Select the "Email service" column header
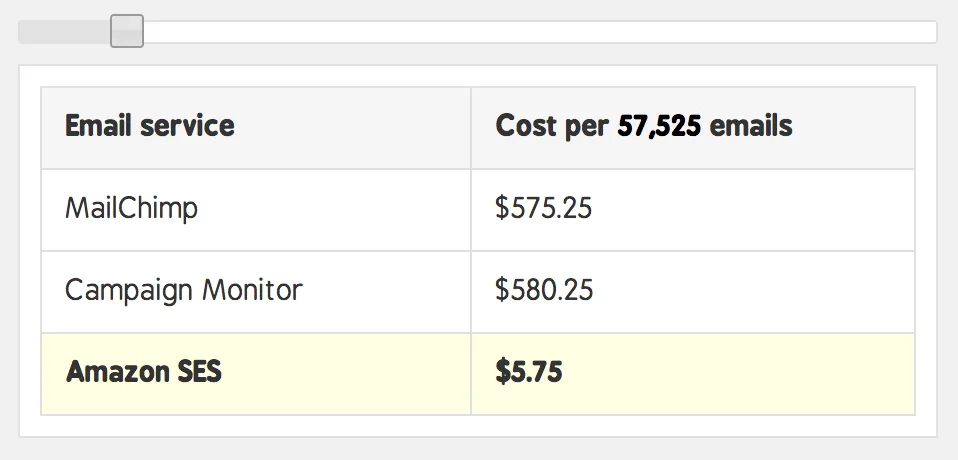958x460 pixels. pos(150,126)
